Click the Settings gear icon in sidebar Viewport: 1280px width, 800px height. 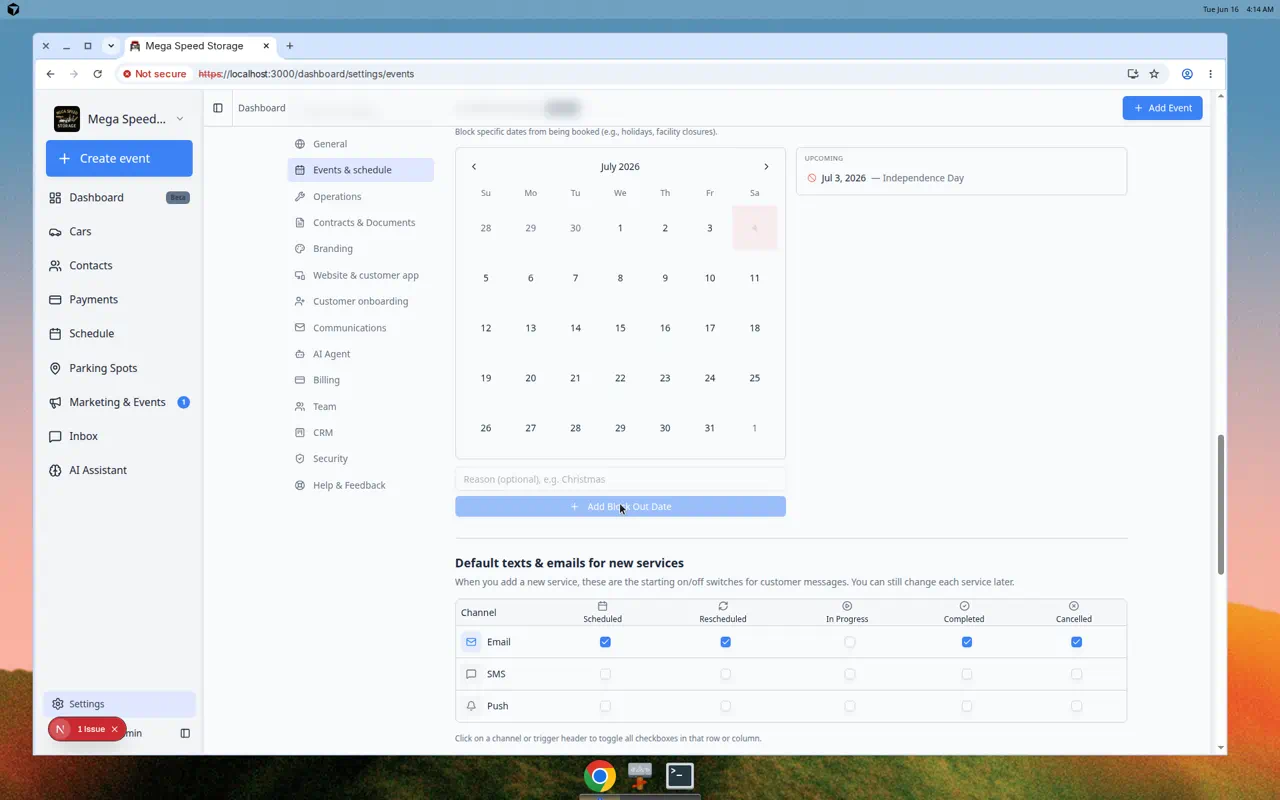[x=58, y=704]
